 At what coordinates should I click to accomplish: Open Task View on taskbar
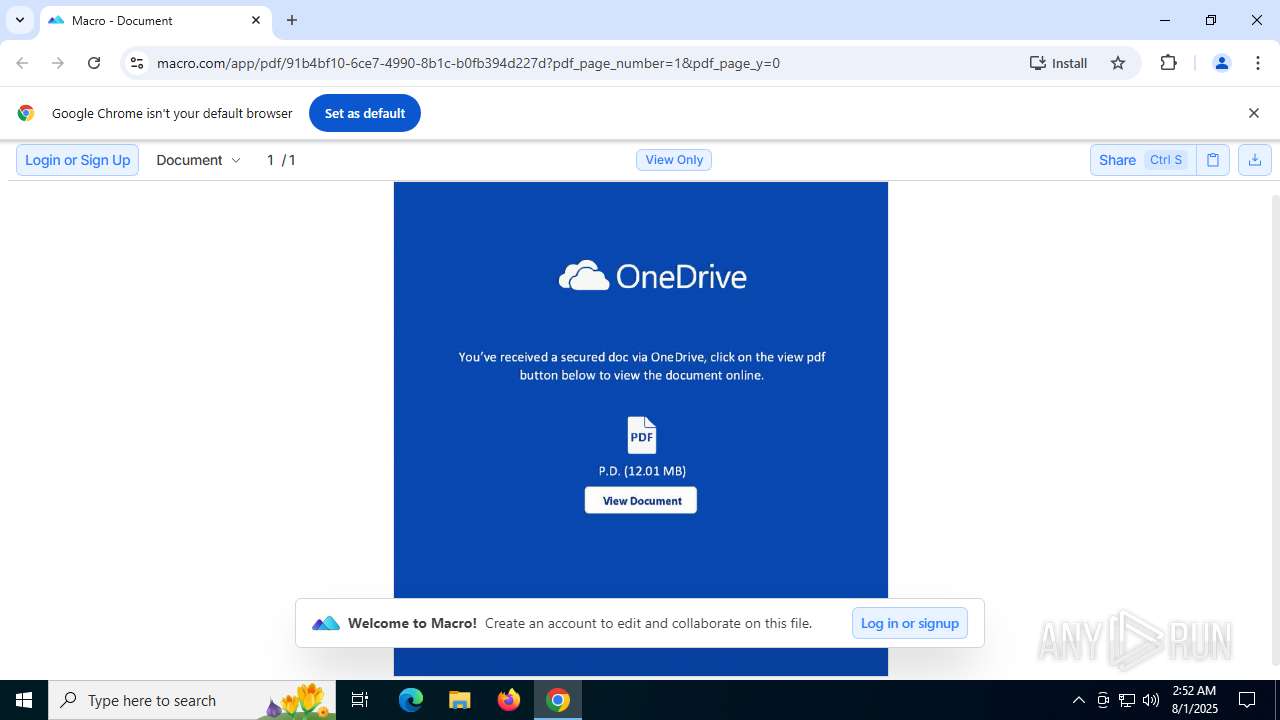pyautogui.click(x=360, y=700)
